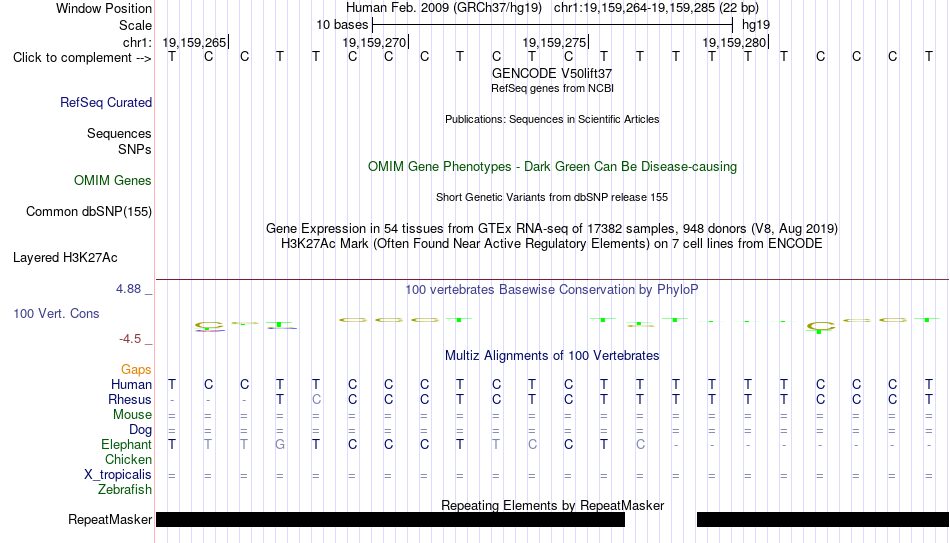The width and height of the screenshot is (950, 543).
Task: Click the 'Chicken' species label
Action: (x=128, y=459)
